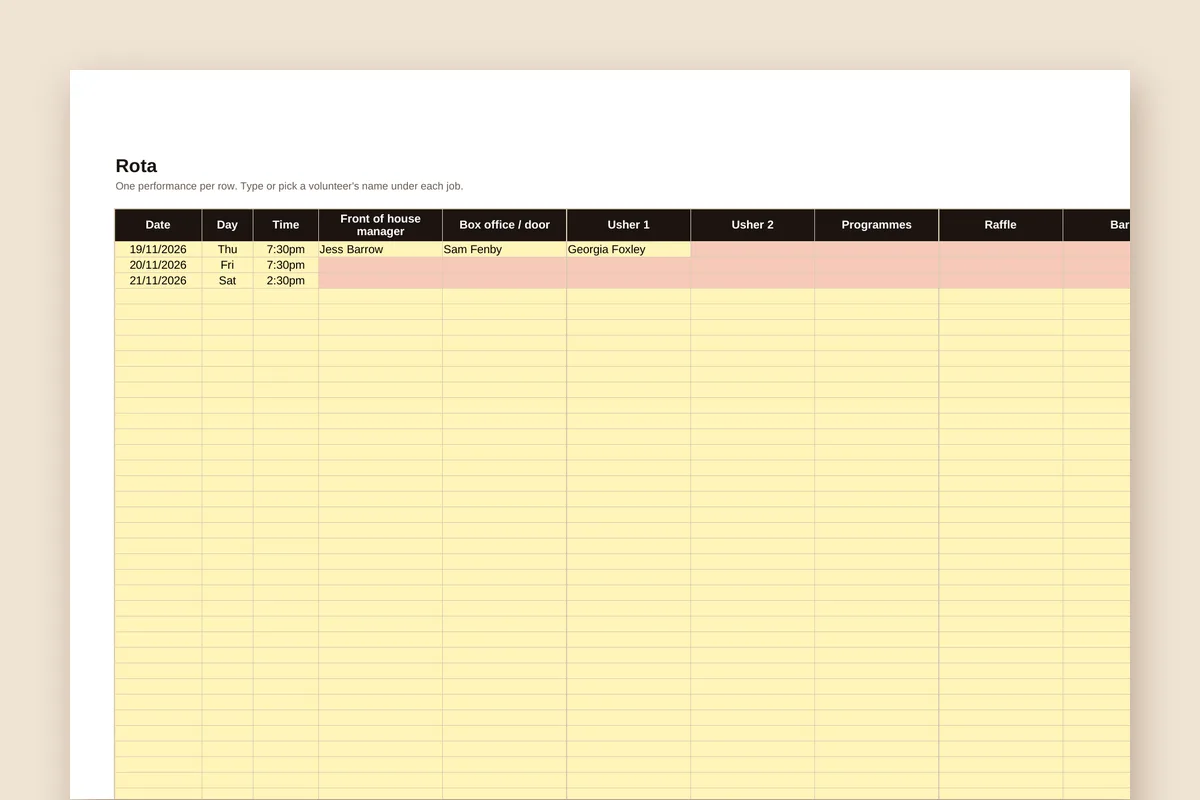This screenshot has height=800, width=1200.
Task: Click the 'One performance per row' instruction text
Action: (x=289, y=186)
